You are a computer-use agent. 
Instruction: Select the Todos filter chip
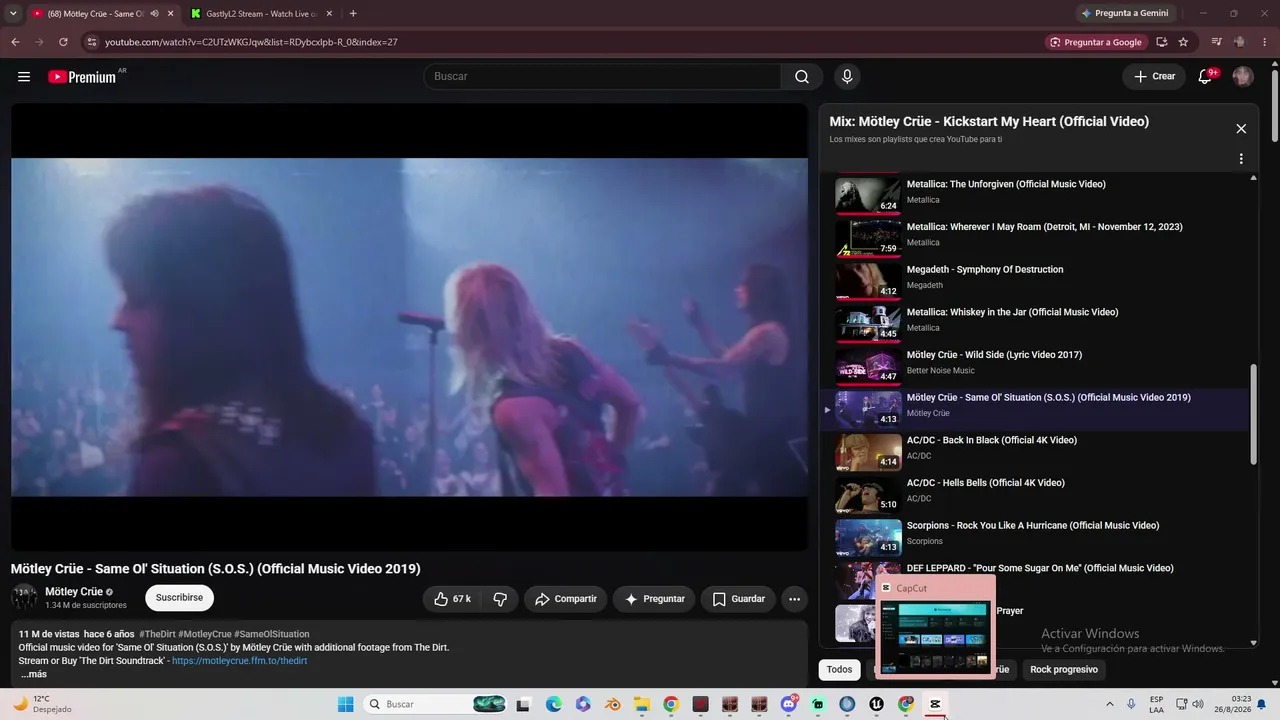point(840,669)
